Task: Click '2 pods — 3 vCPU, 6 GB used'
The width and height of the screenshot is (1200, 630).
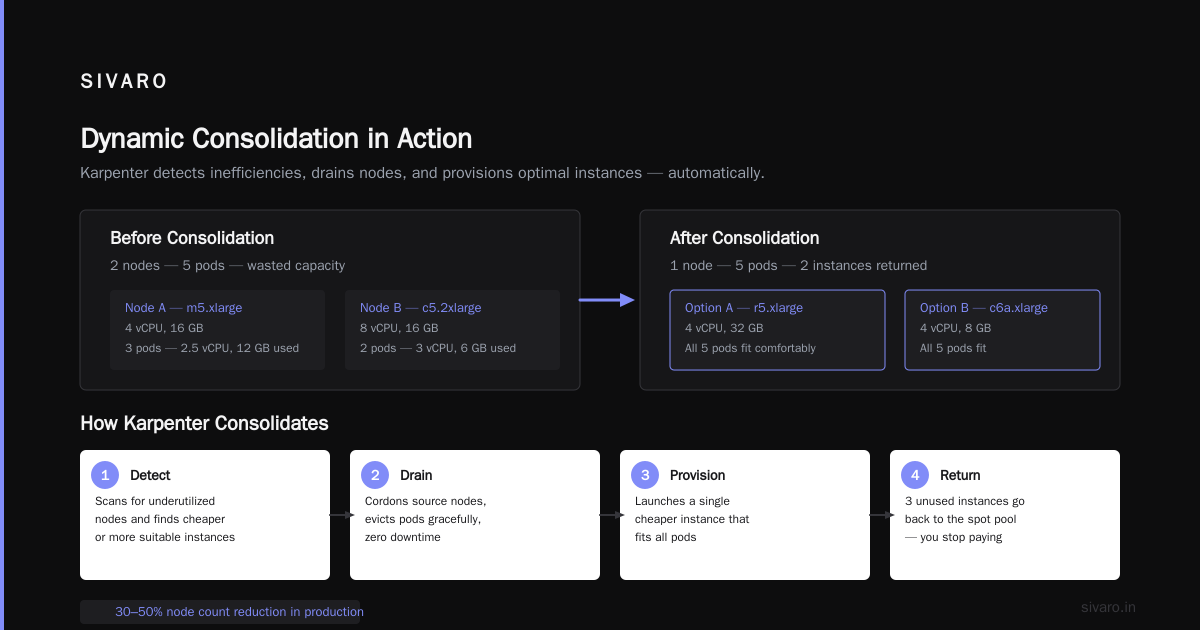Action: [x=438, y=348]
